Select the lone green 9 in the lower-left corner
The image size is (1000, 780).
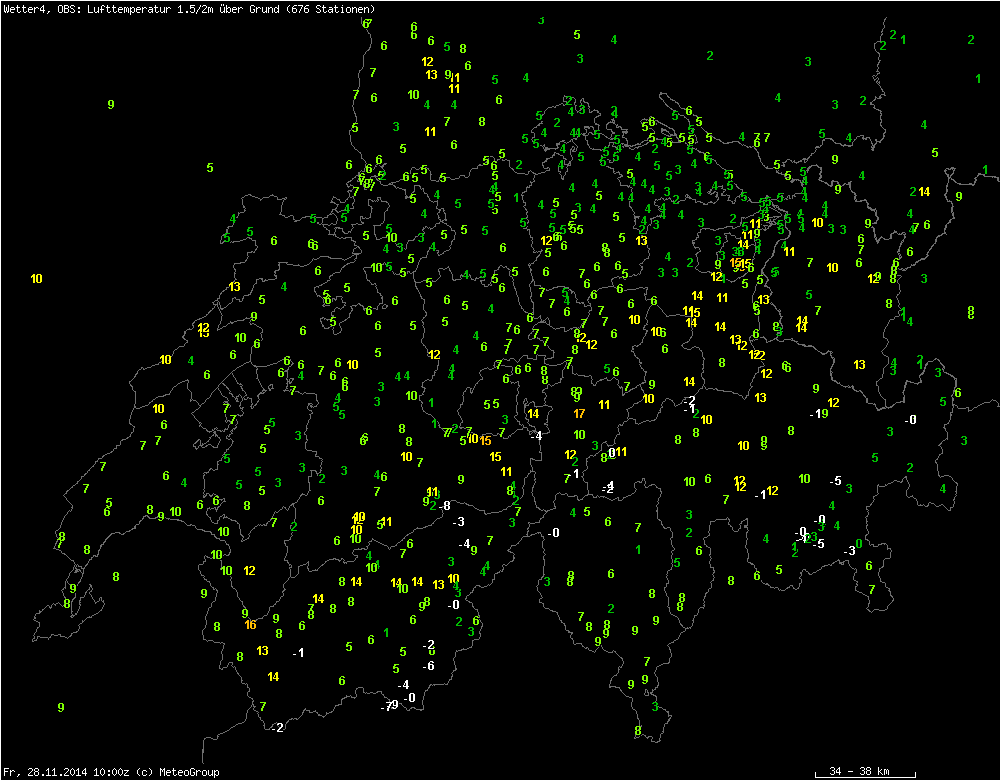[x=61, y=707]
